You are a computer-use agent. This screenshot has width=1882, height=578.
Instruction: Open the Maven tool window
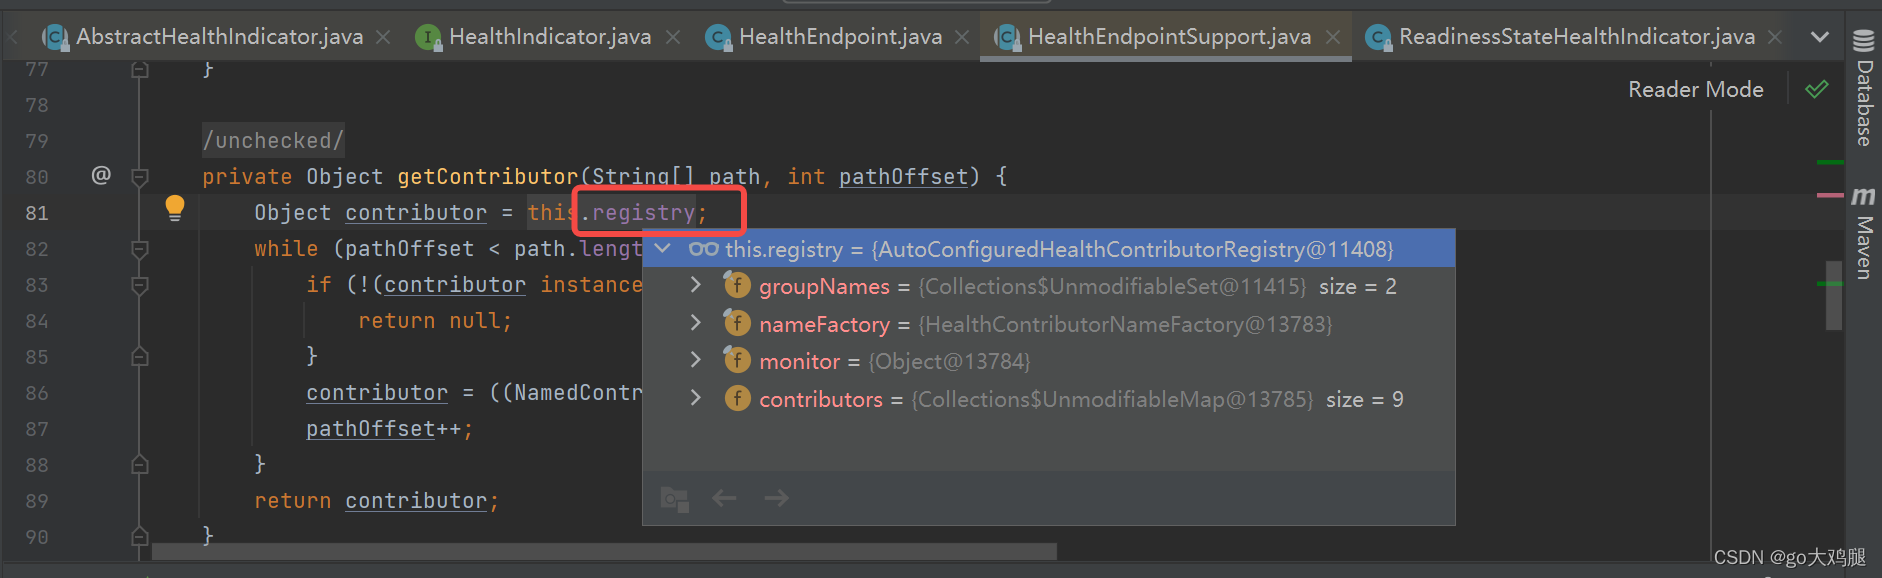pyautogui.click(x=1864, y=234)
